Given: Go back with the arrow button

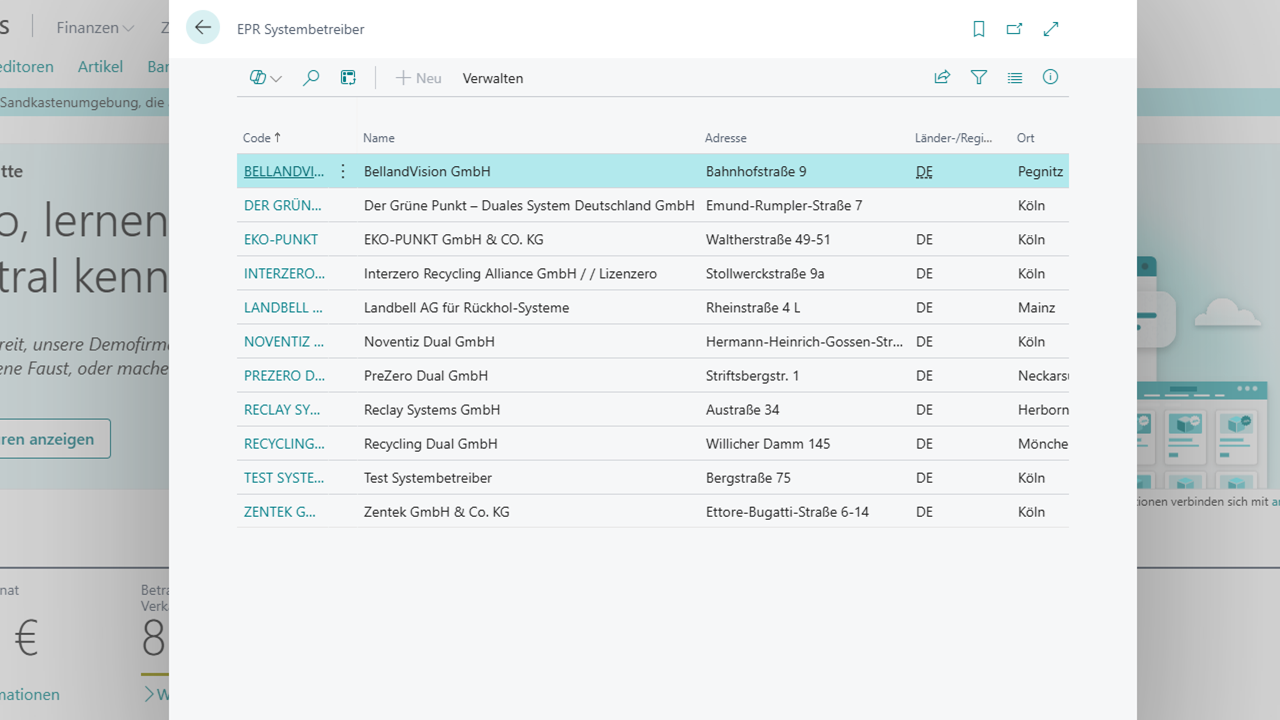Looking at the screenshot, I should click(203, 28).
